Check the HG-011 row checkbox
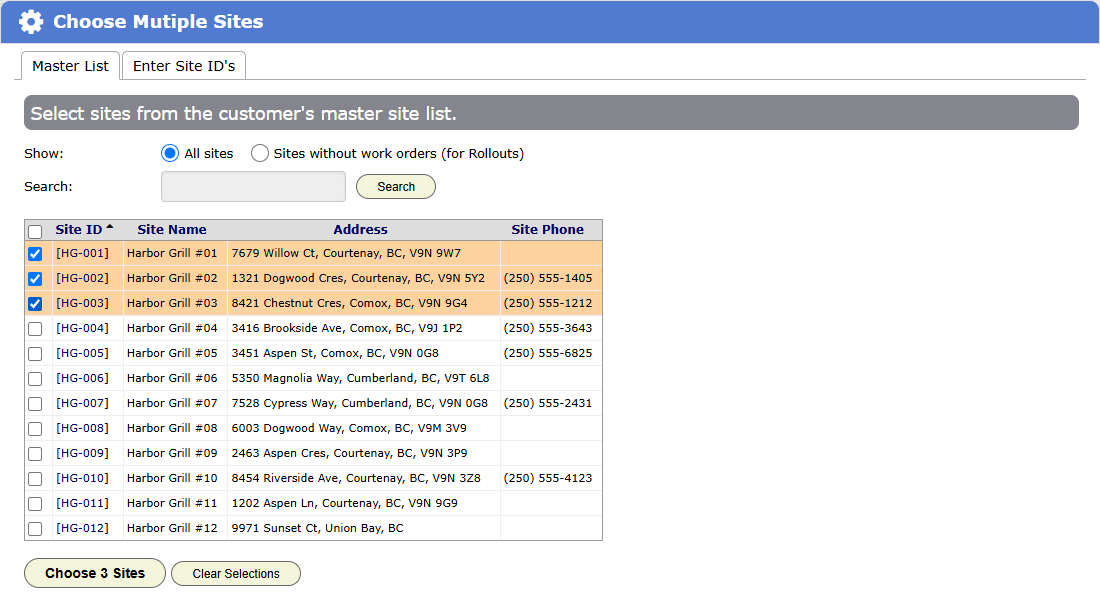The width and height of the screenshot is (1100, 600). click(35, 504)
